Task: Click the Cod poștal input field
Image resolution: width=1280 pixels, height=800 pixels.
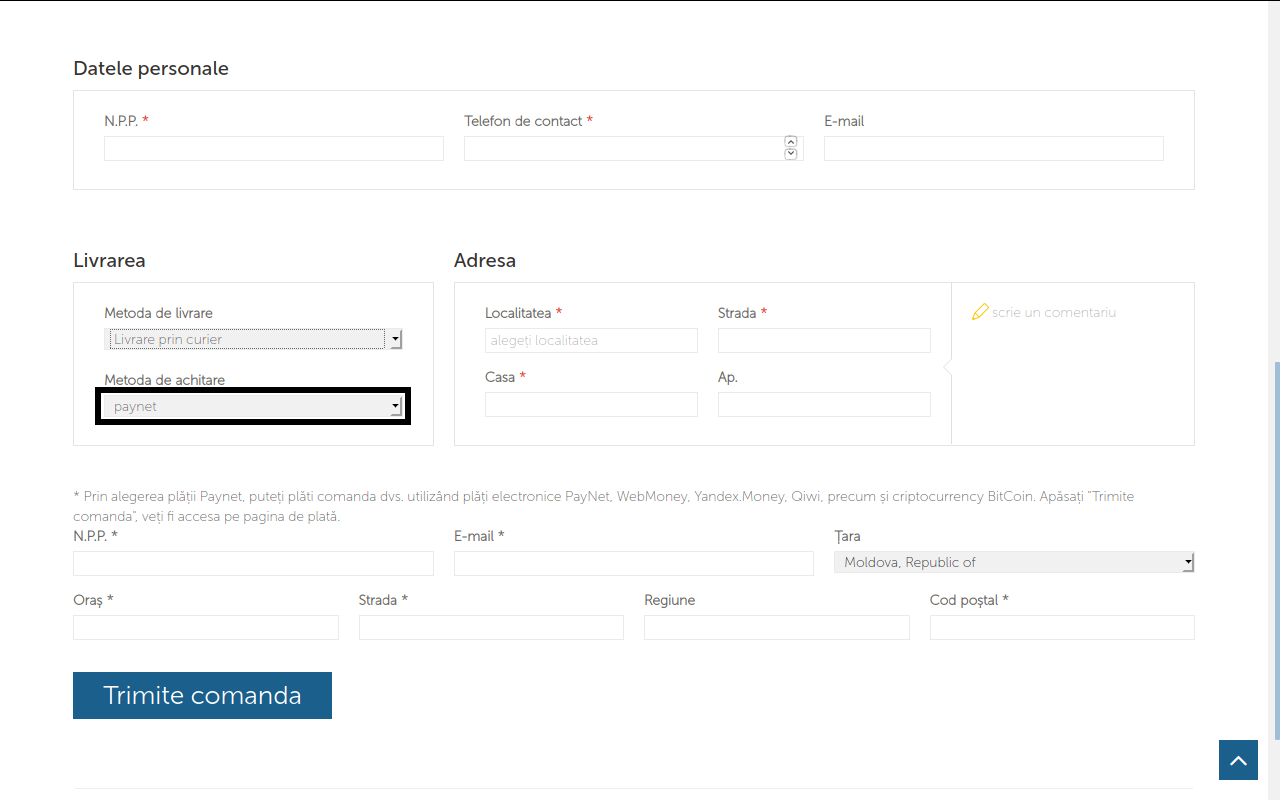Action: pyautogui.click(x=1062, y=627)
